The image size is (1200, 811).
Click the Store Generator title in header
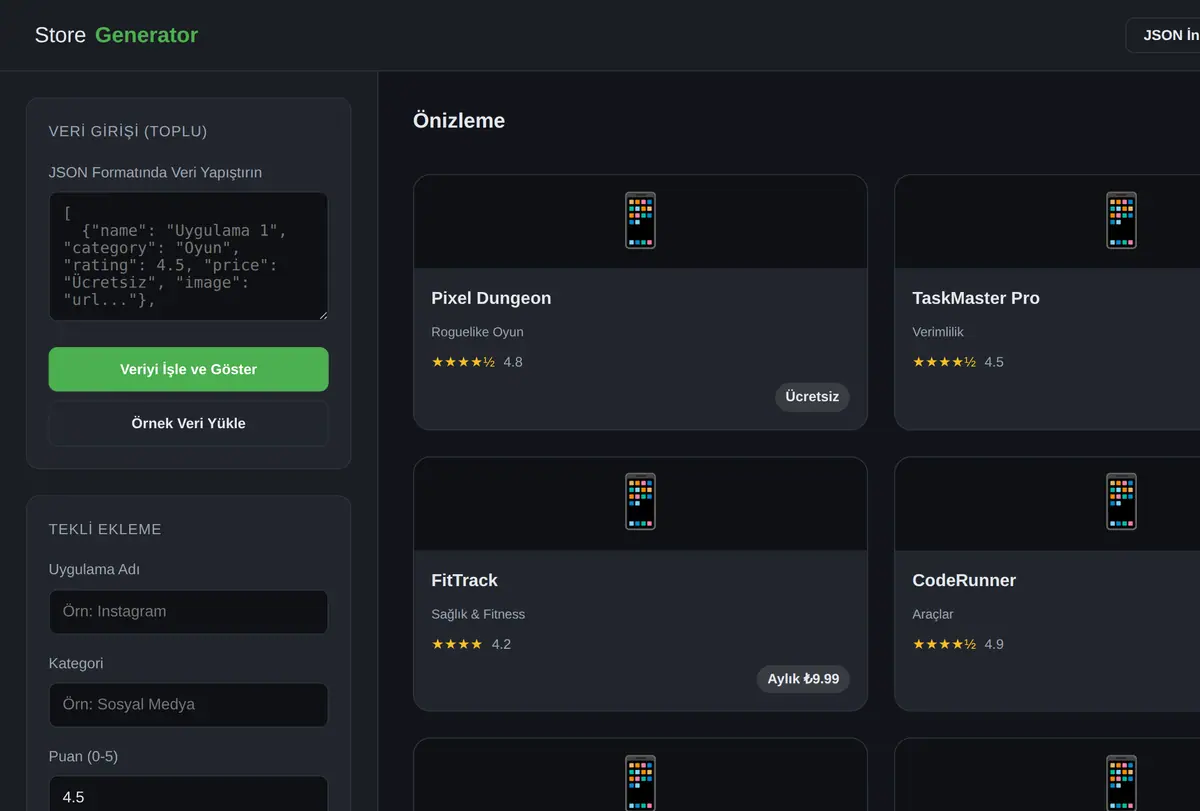[x=116, y=35]
